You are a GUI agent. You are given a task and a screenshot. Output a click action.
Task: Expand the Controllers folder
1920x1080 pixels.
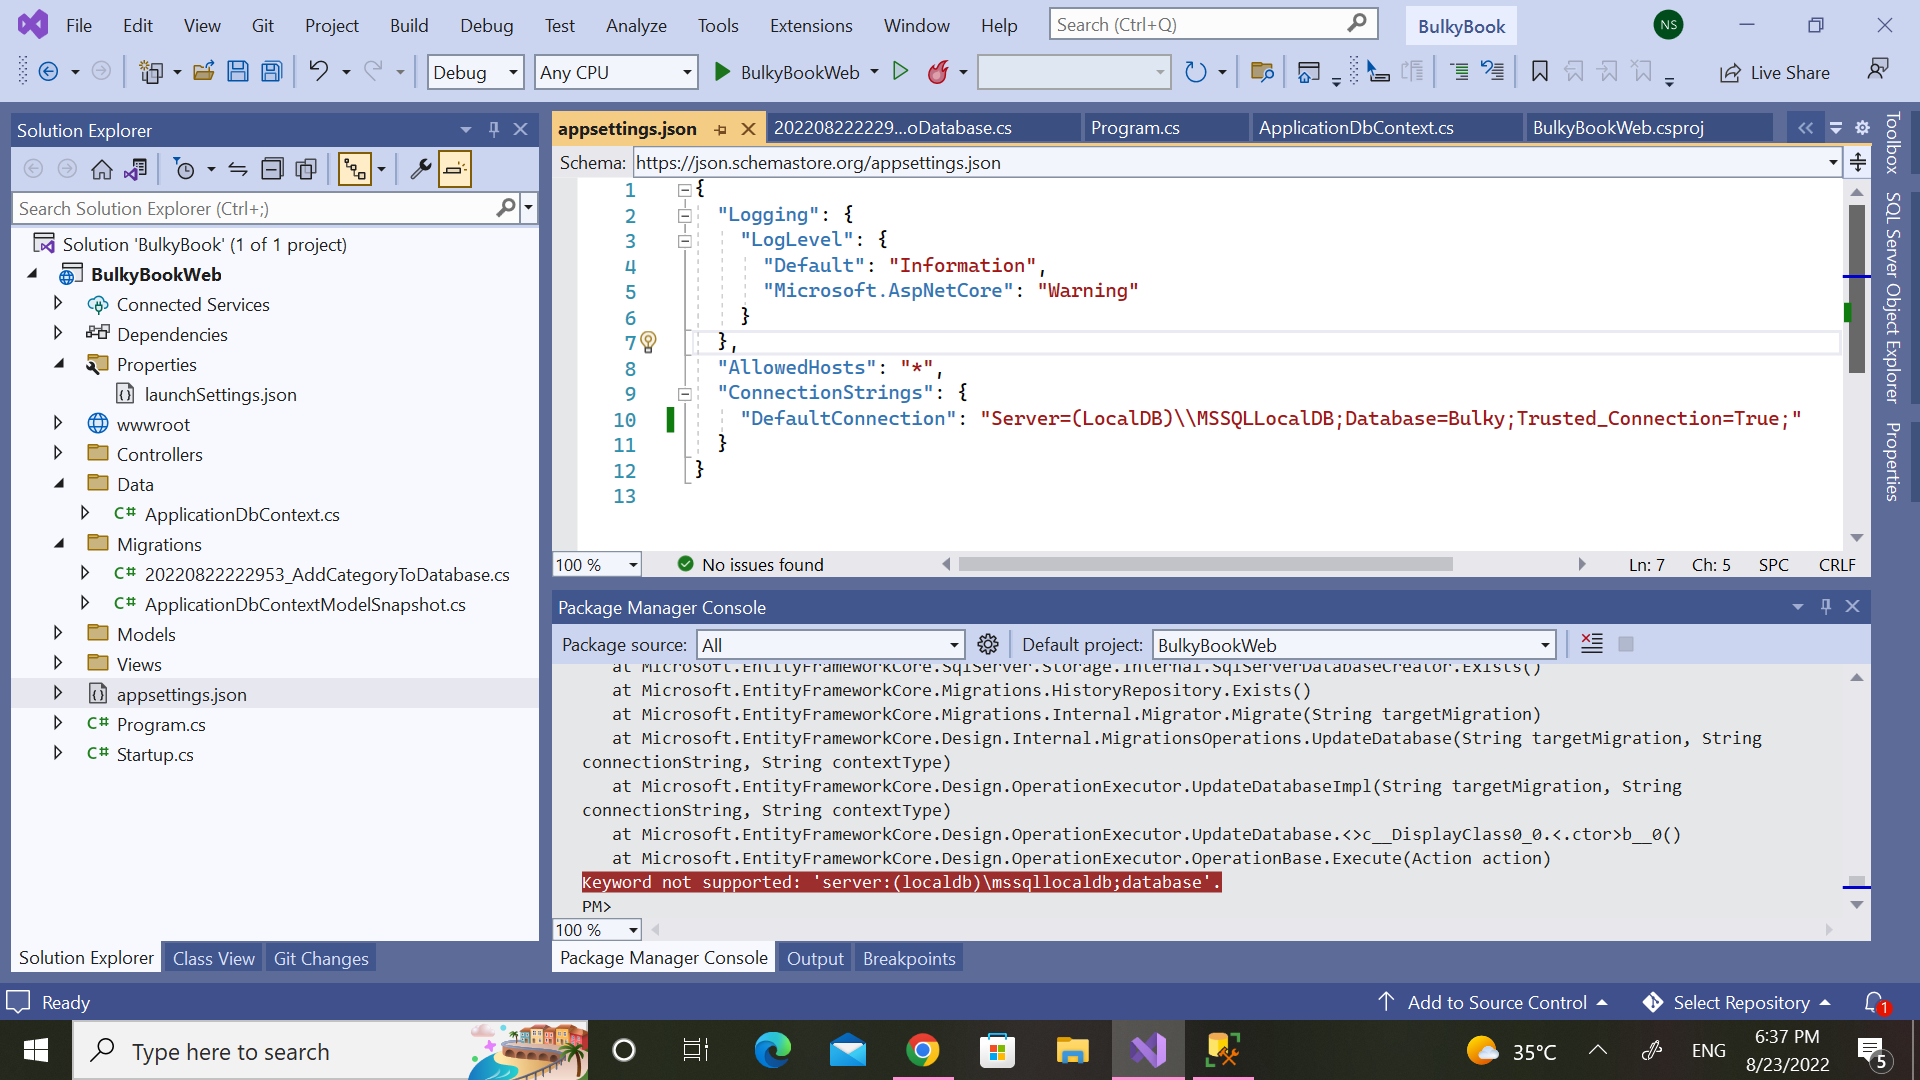[x=58, y=453]
